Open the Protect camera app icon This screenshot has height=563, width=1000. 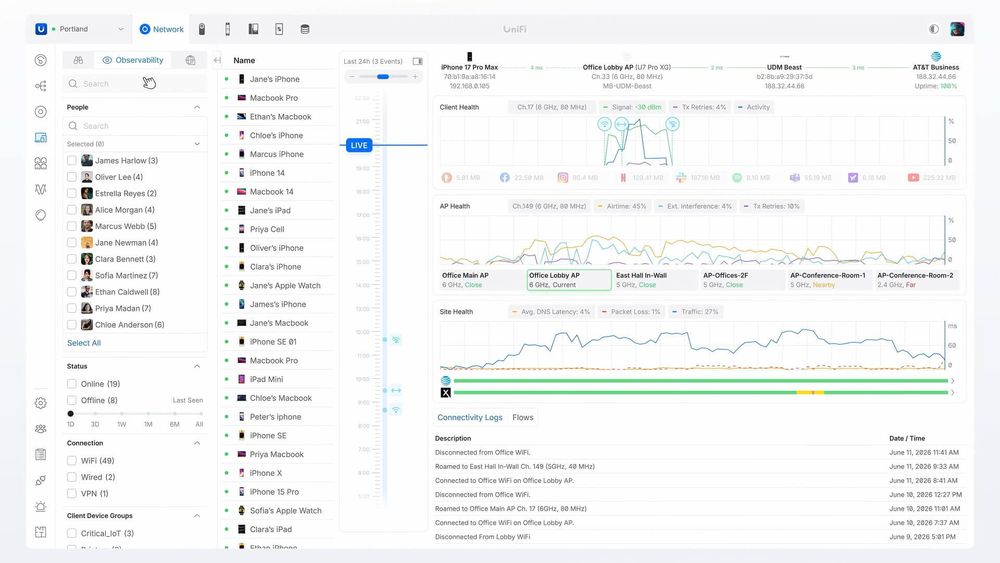[x=202, y=29]
